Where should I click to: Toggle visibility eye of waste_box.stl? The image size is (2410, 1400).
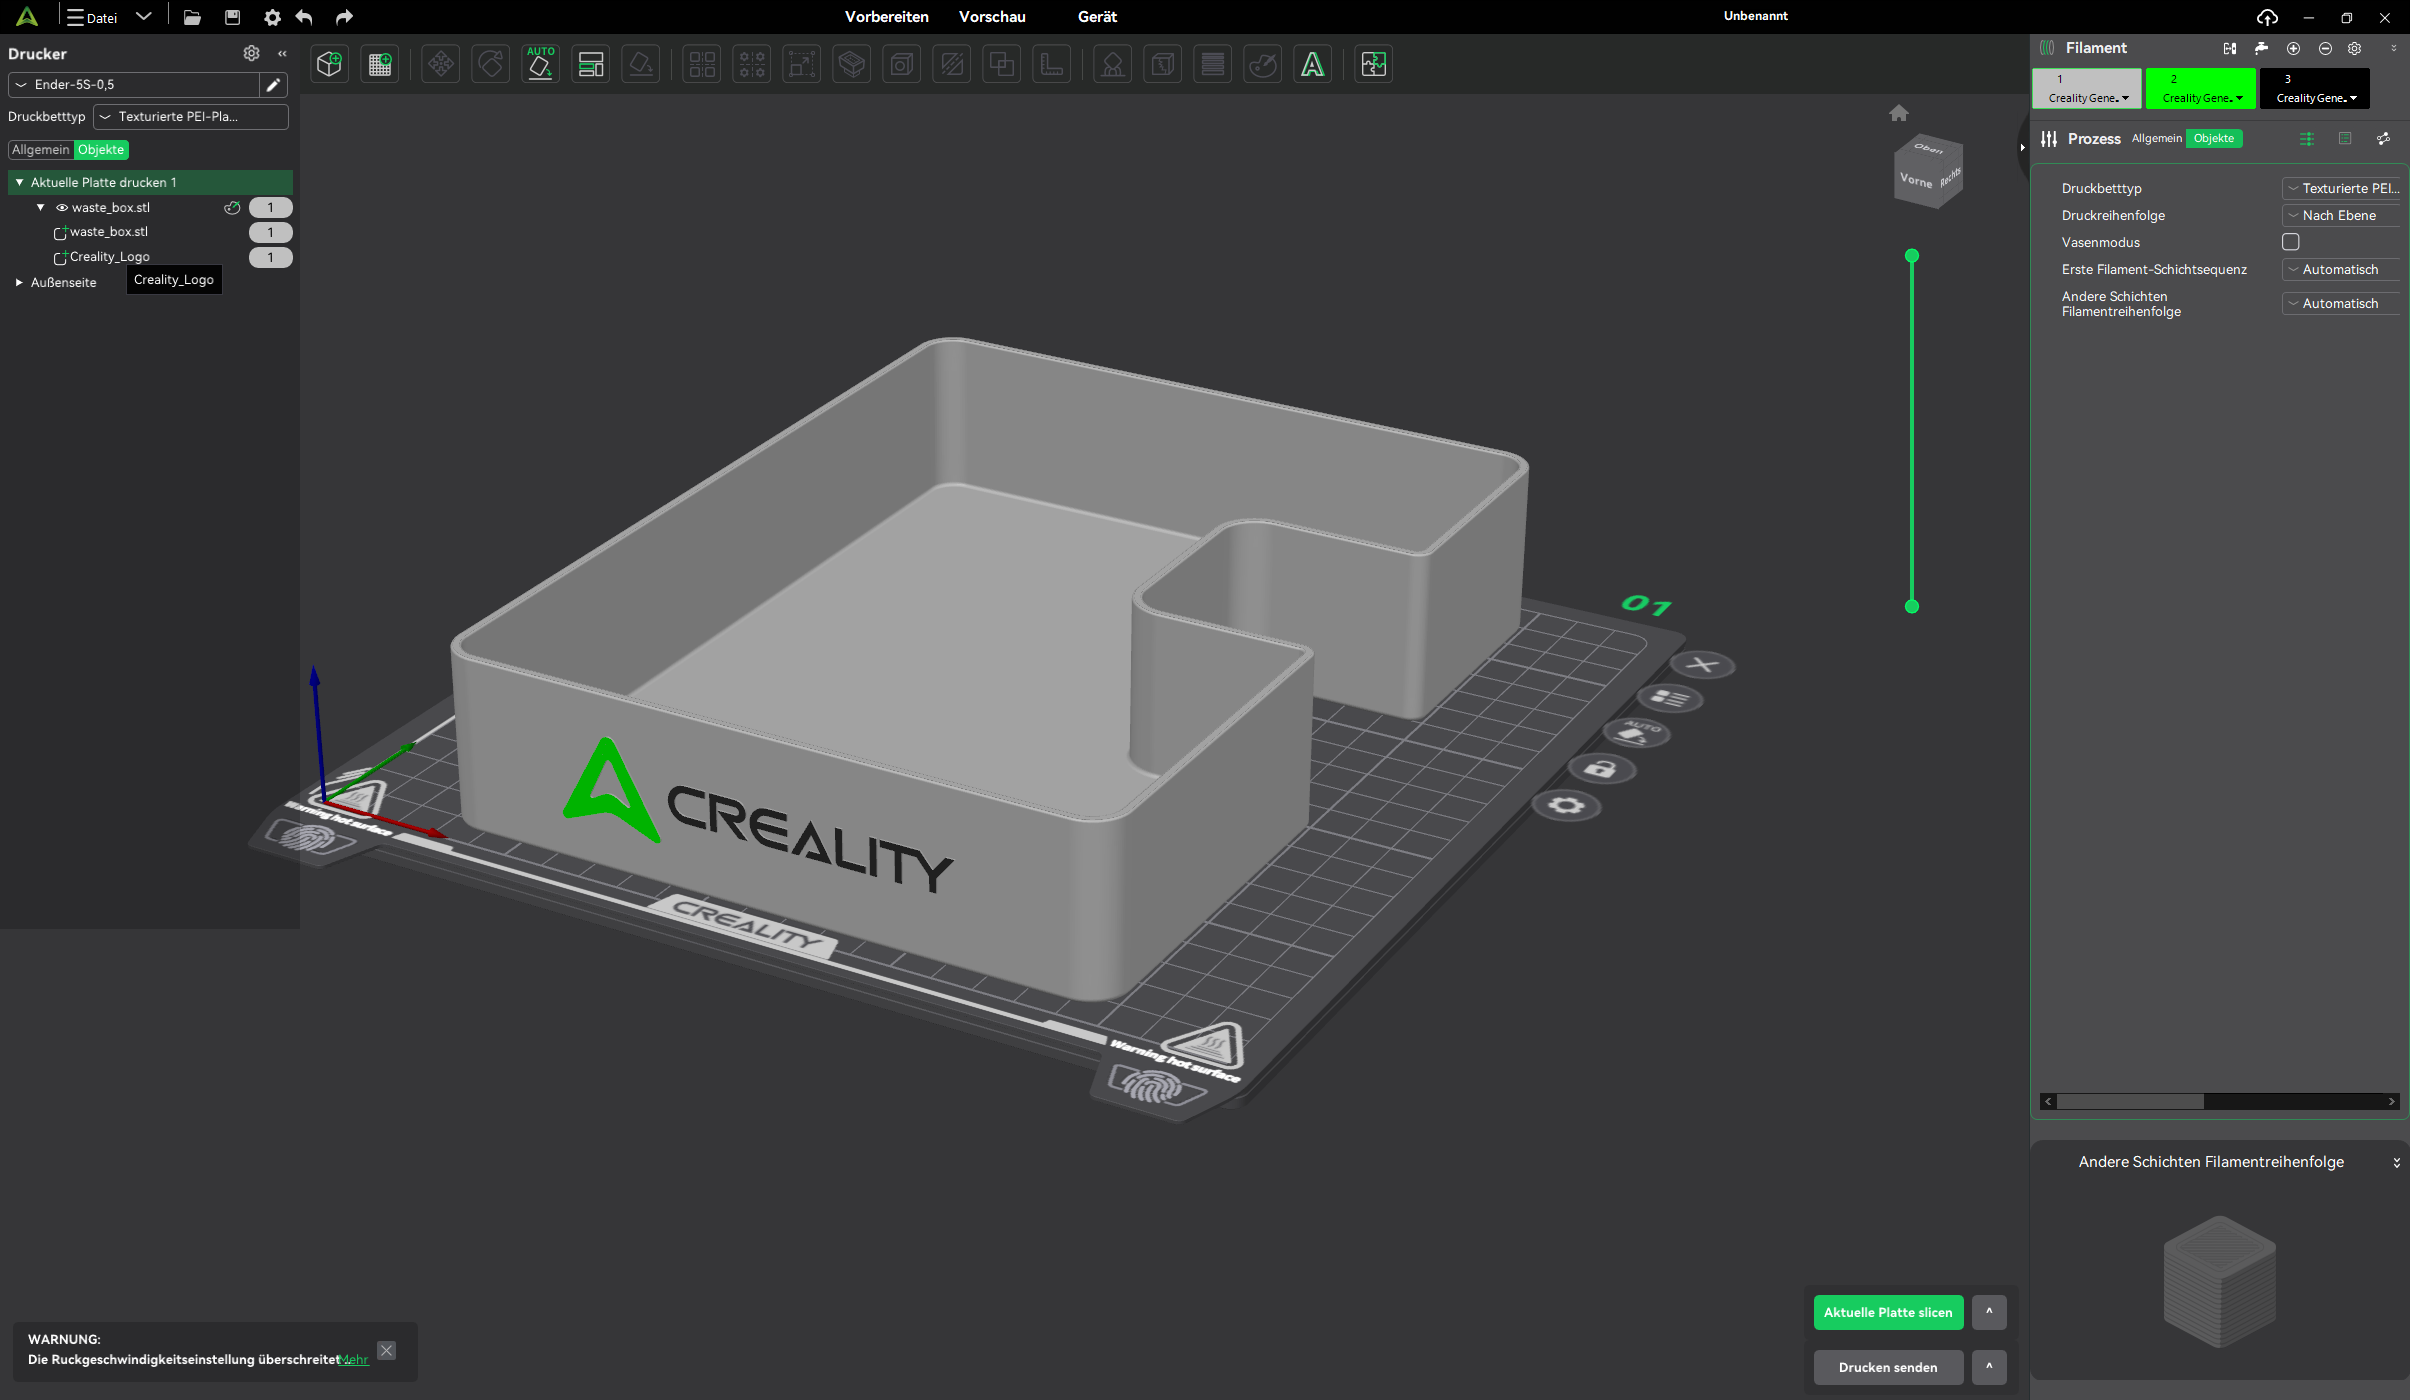(x=62, y=208)
